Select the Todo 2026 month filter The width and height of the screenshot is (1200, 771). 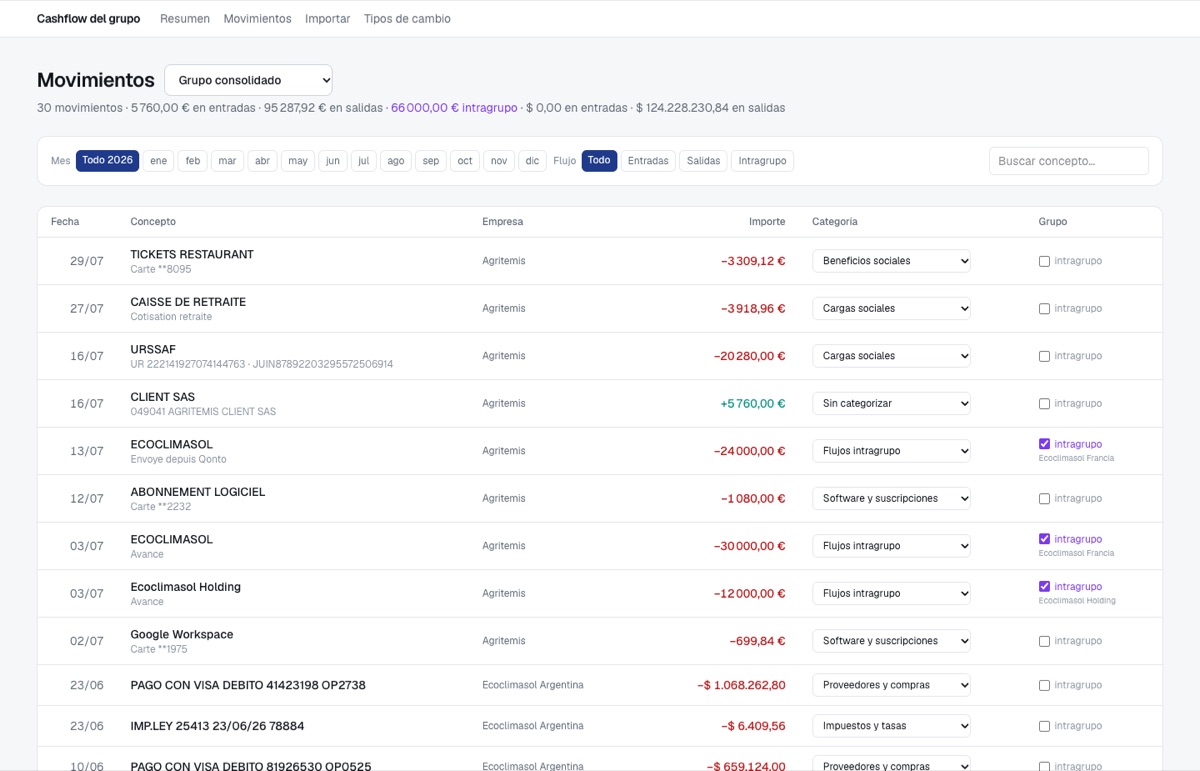(x=107, y=161)
